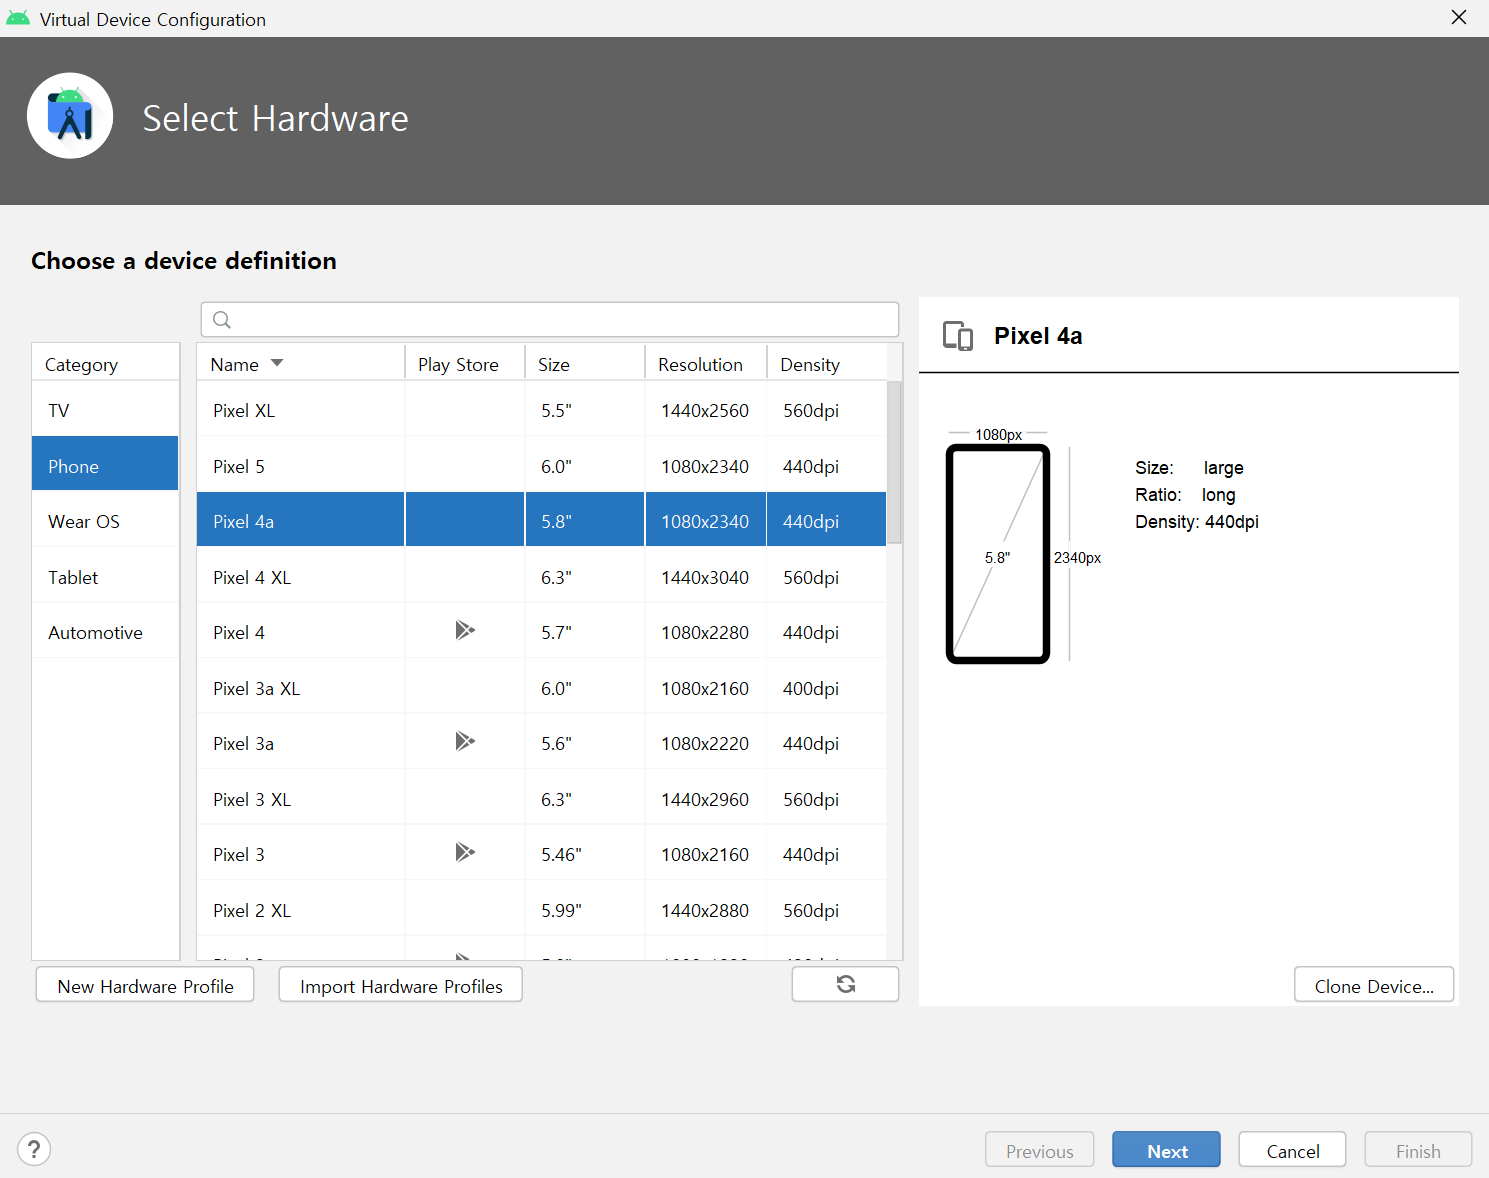
Task: Click the disabled Previous button
Action: point(1039,1150)
